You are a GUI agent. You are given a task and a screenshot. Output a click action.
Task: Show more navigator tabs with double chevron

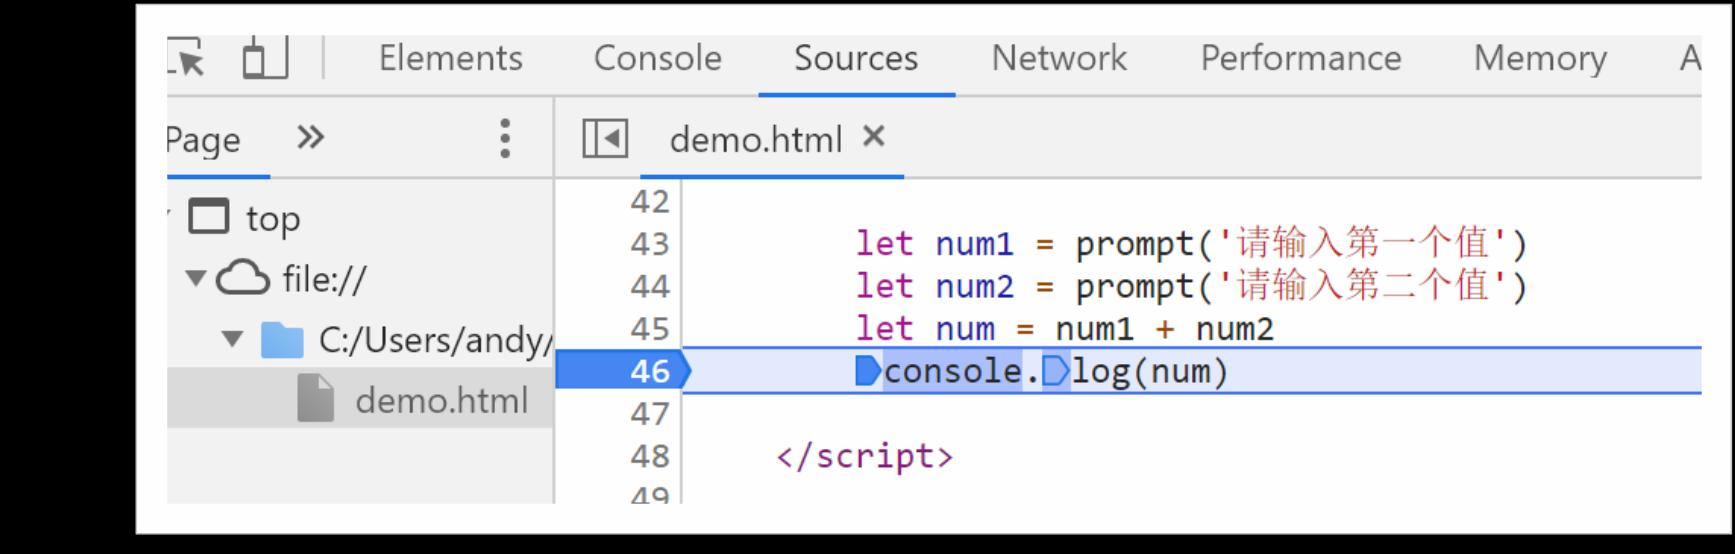tap(311, 137)
